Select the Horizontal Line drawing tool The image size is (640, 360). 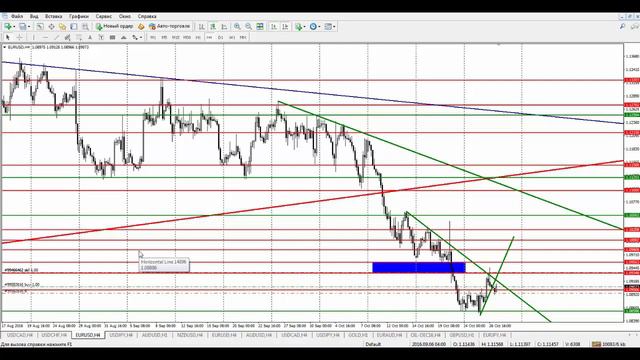point(45,37)
